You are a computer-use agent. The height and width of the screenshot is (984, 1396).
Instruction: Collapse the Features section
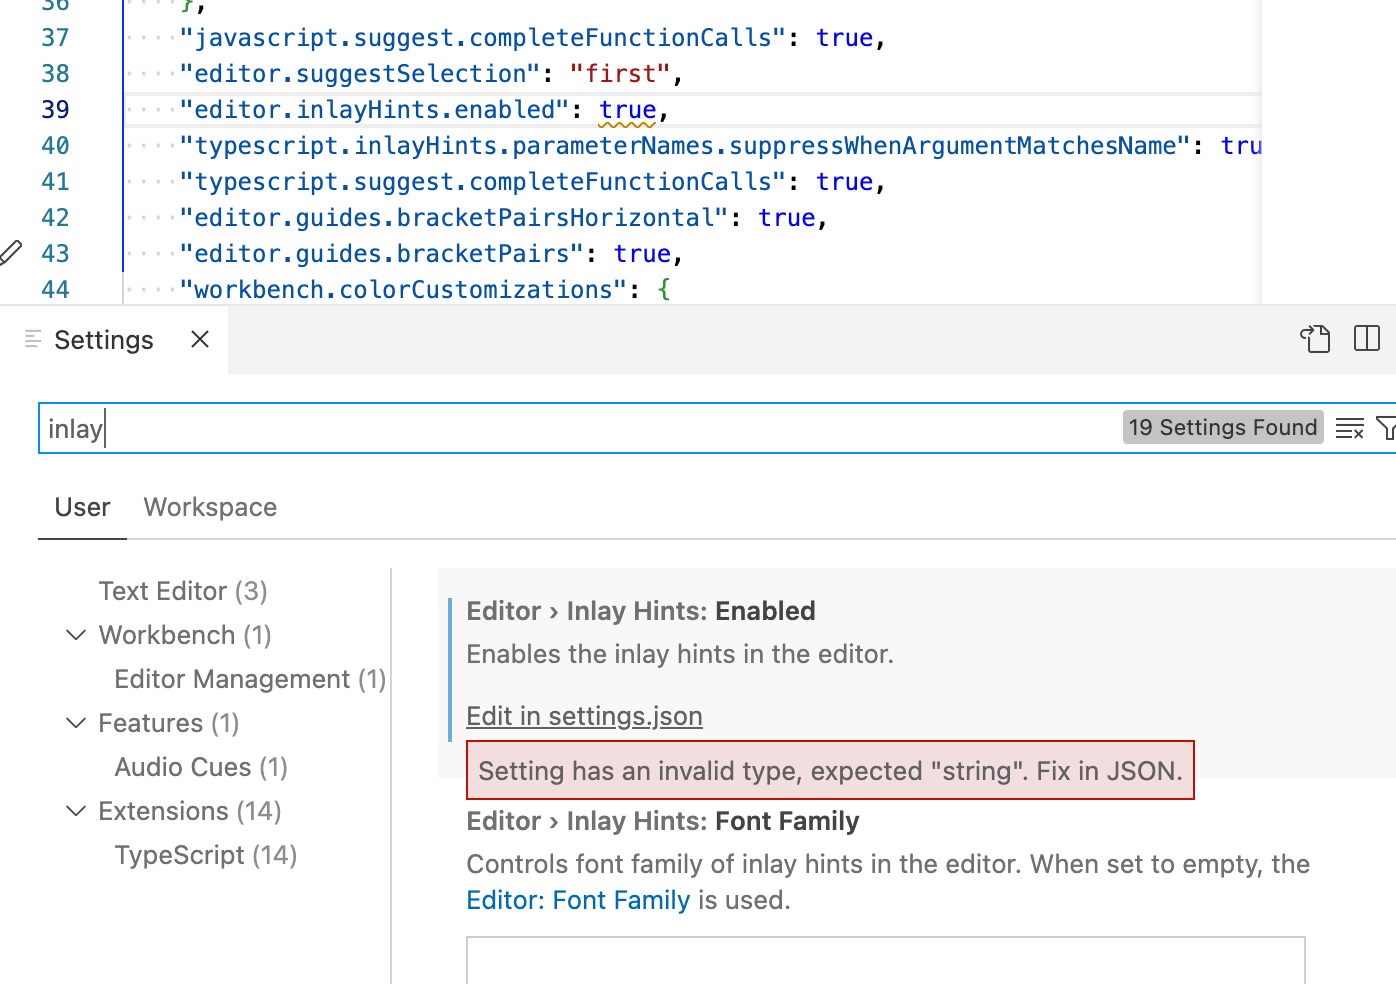pos(76,723)
